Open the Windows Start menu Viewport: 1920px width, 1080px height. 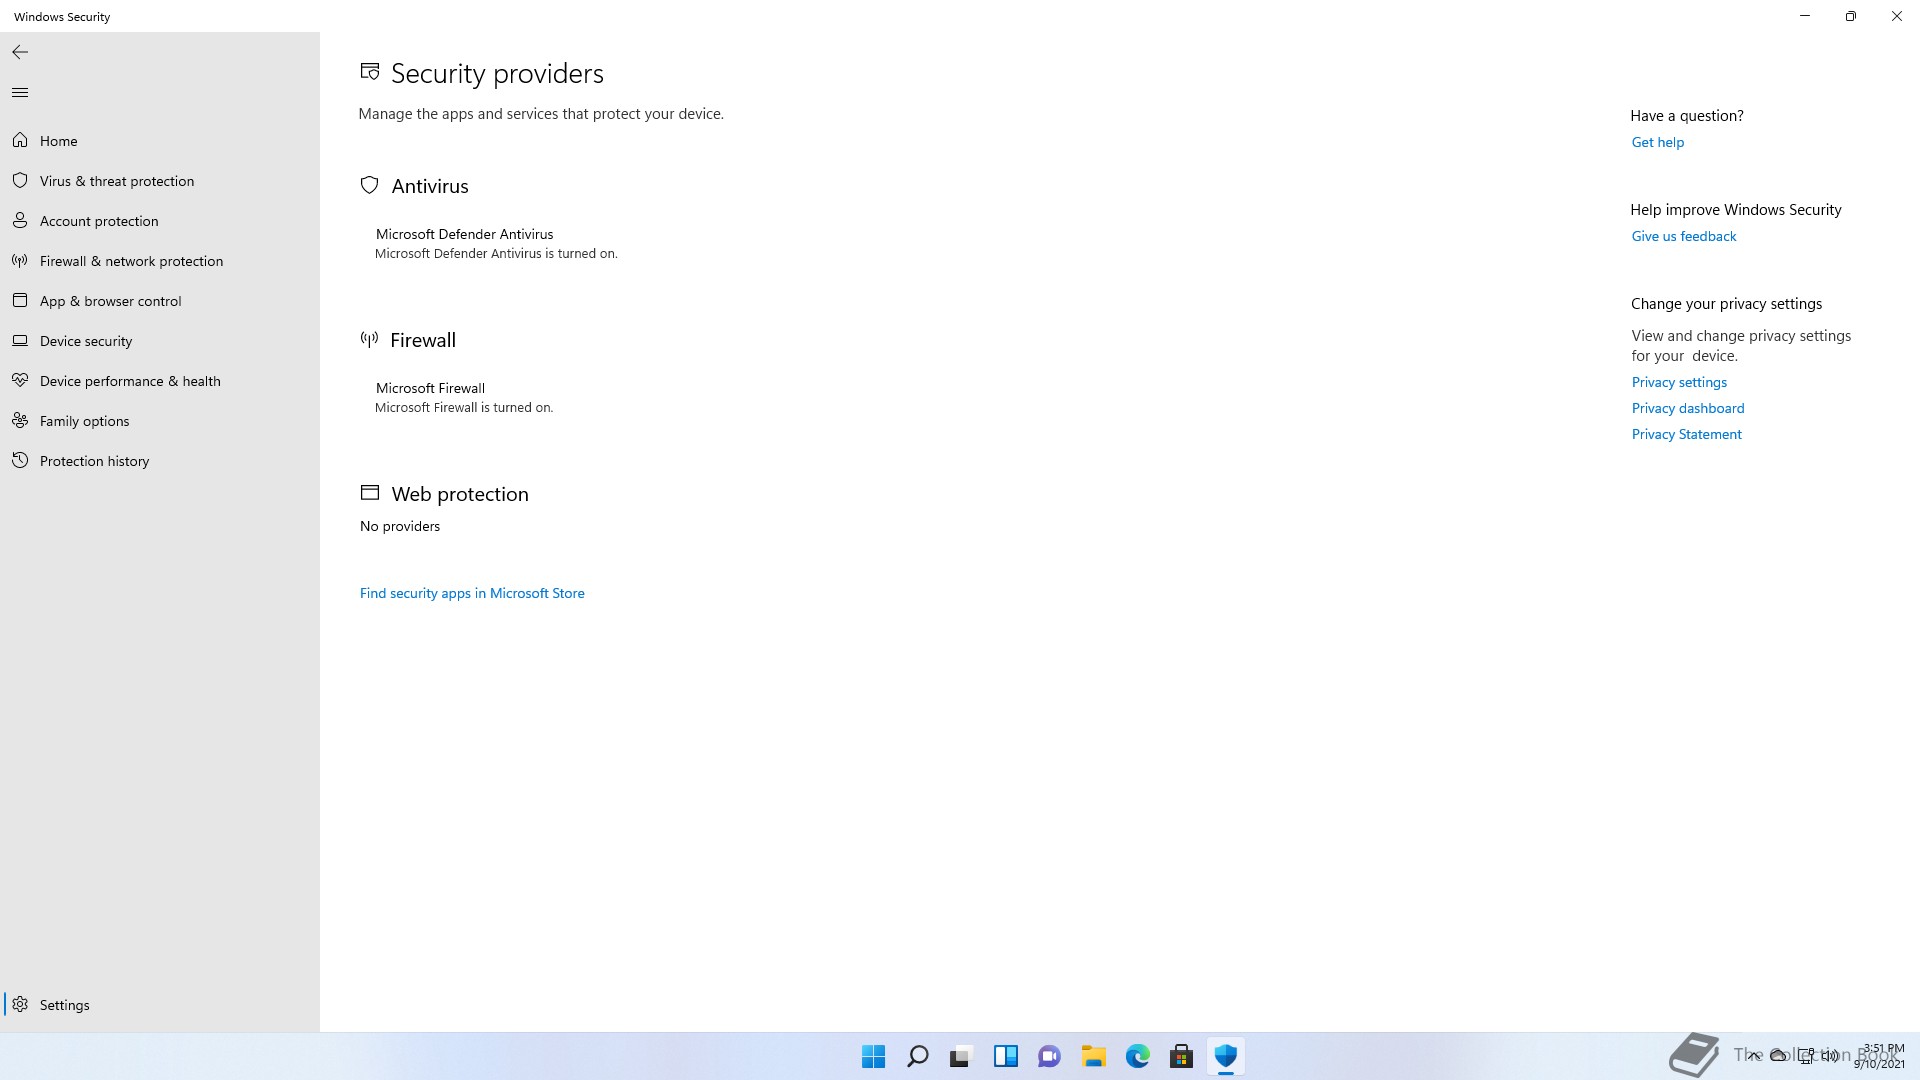pos(873,1056)
